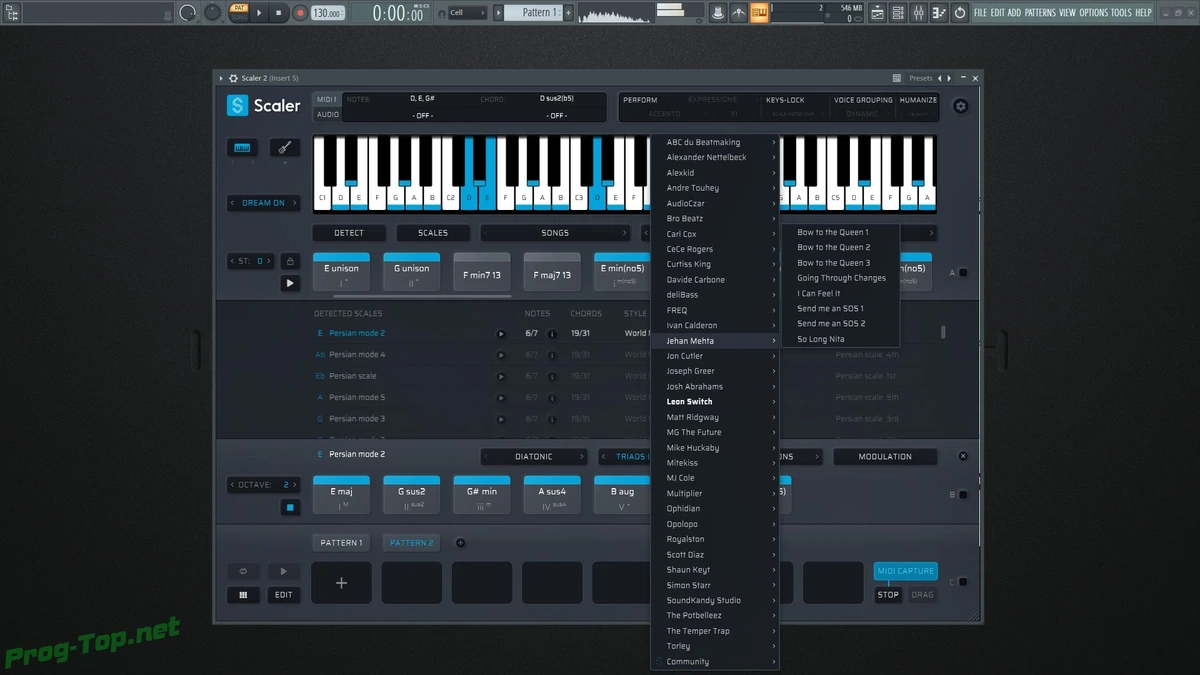The width and height of the screenshot is (1200, 675).
Task: Click the SCALES button
Action: coord(433,233)
